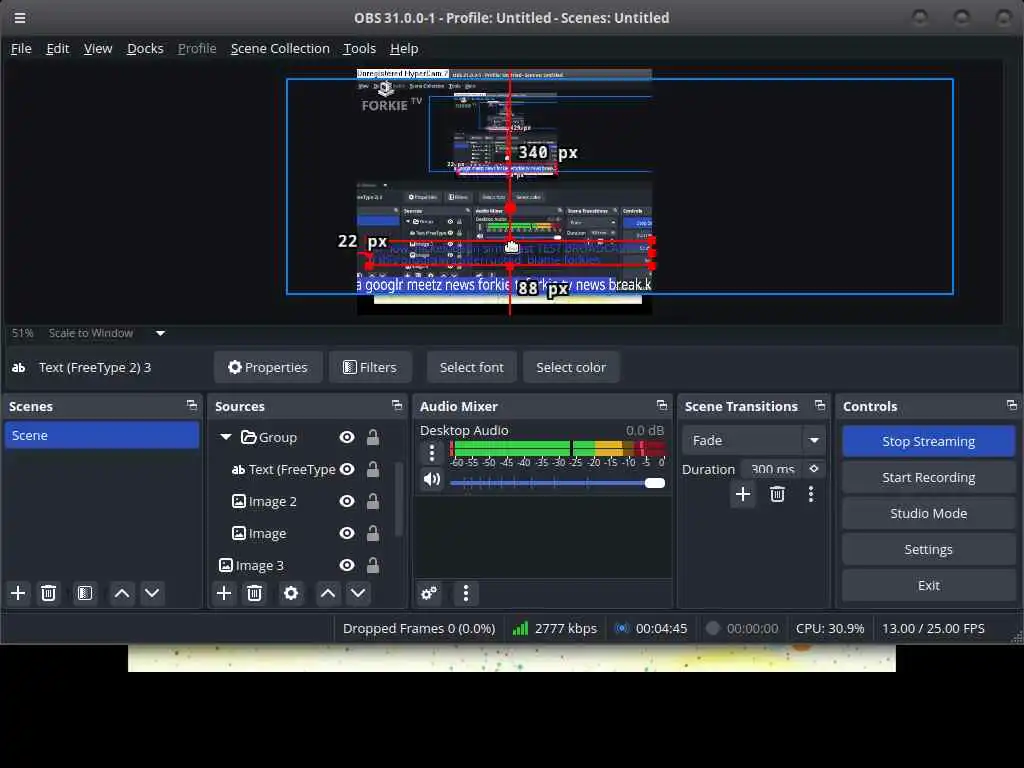1024x768 pixels.
Task: Adjust the Duration spinner arrows
Action: pyautogui.click(x=814, y=469)
